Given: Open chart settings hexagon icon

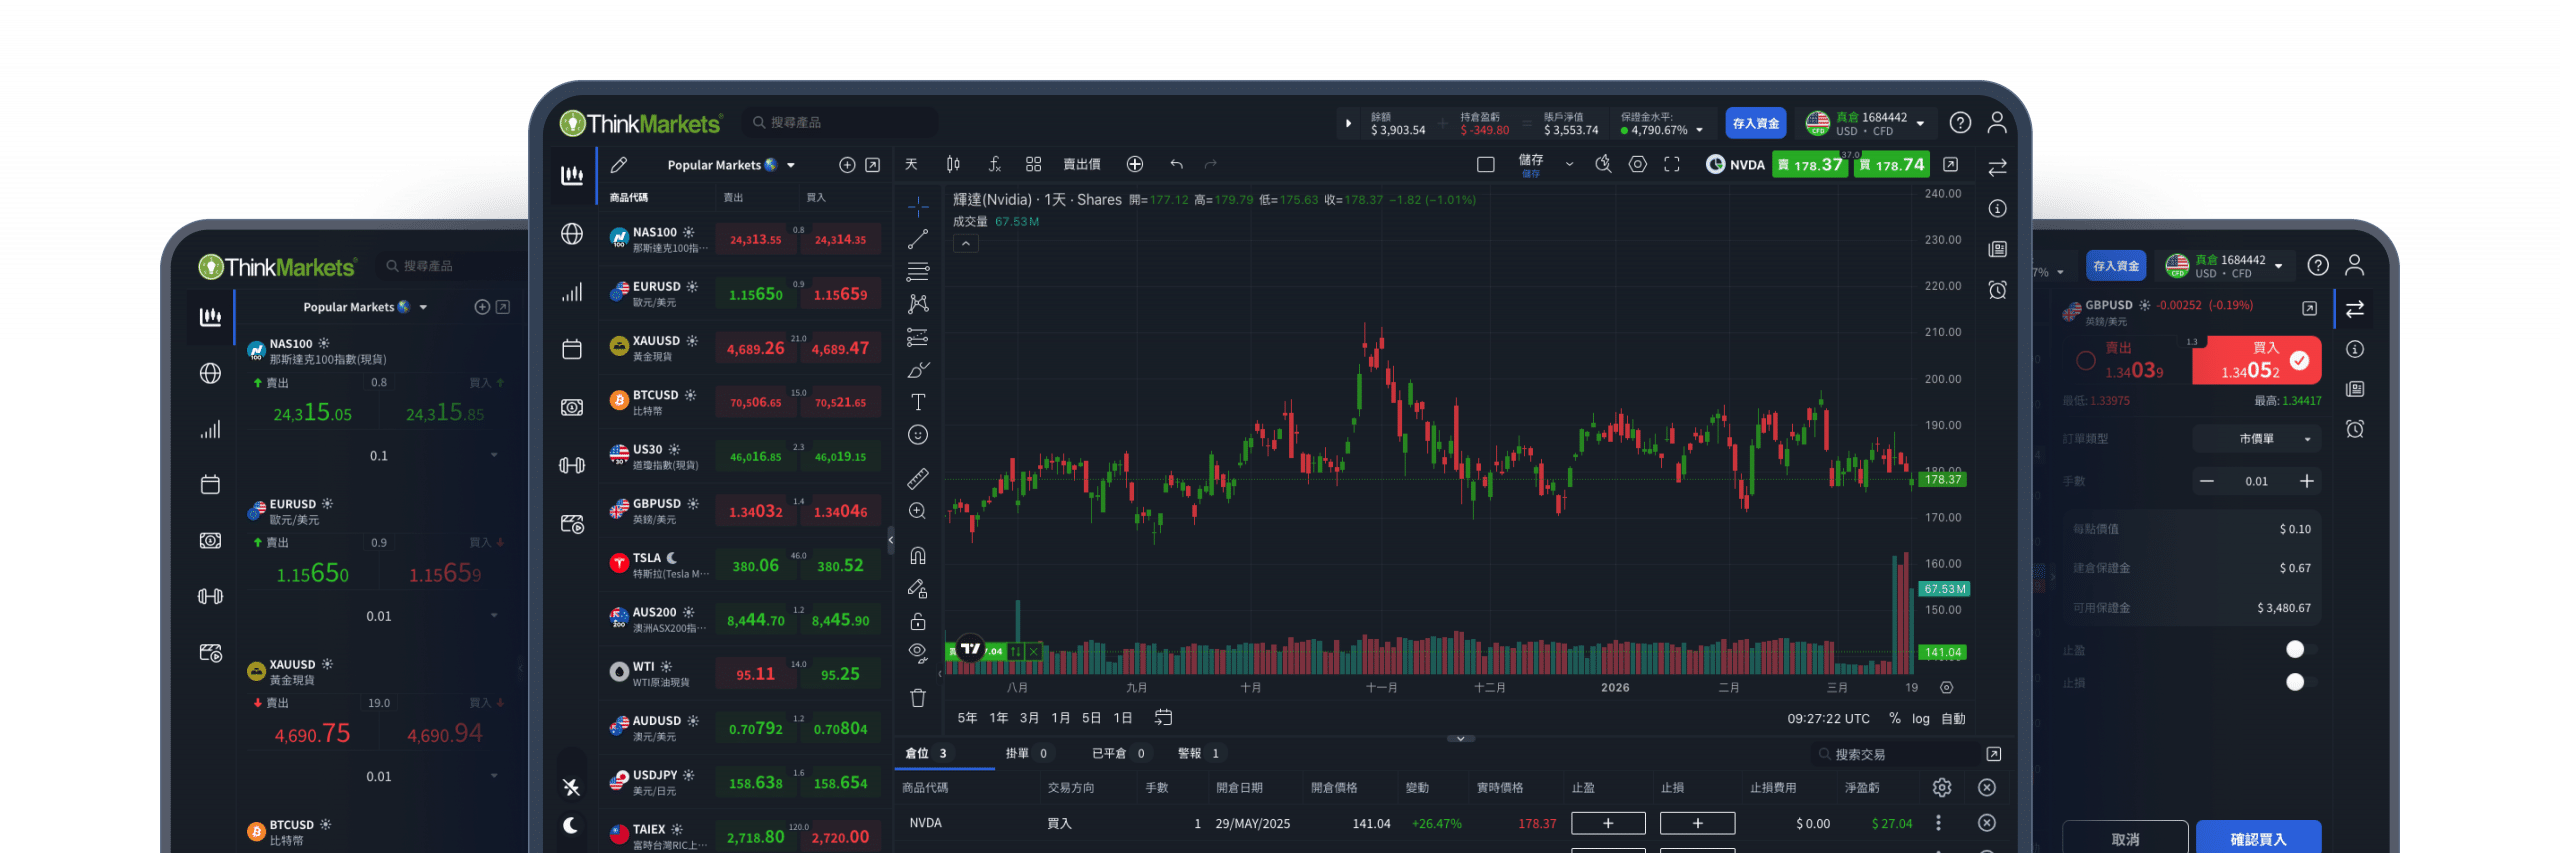Looking at the screenshot, I should [x=1638, y=164].
